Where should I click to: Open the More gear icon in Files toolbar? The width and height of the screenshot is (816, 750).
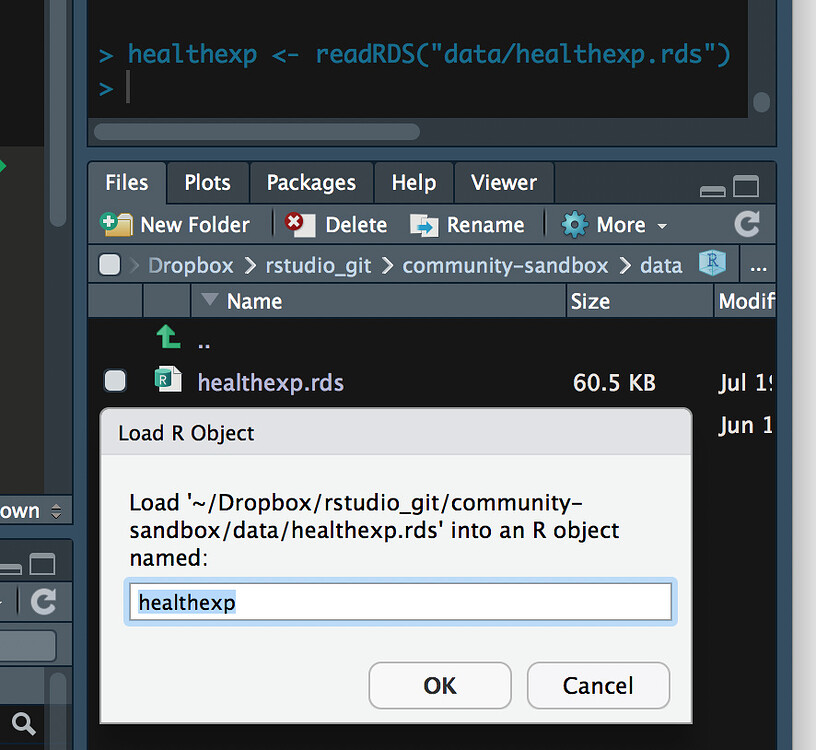pos(573,224)
